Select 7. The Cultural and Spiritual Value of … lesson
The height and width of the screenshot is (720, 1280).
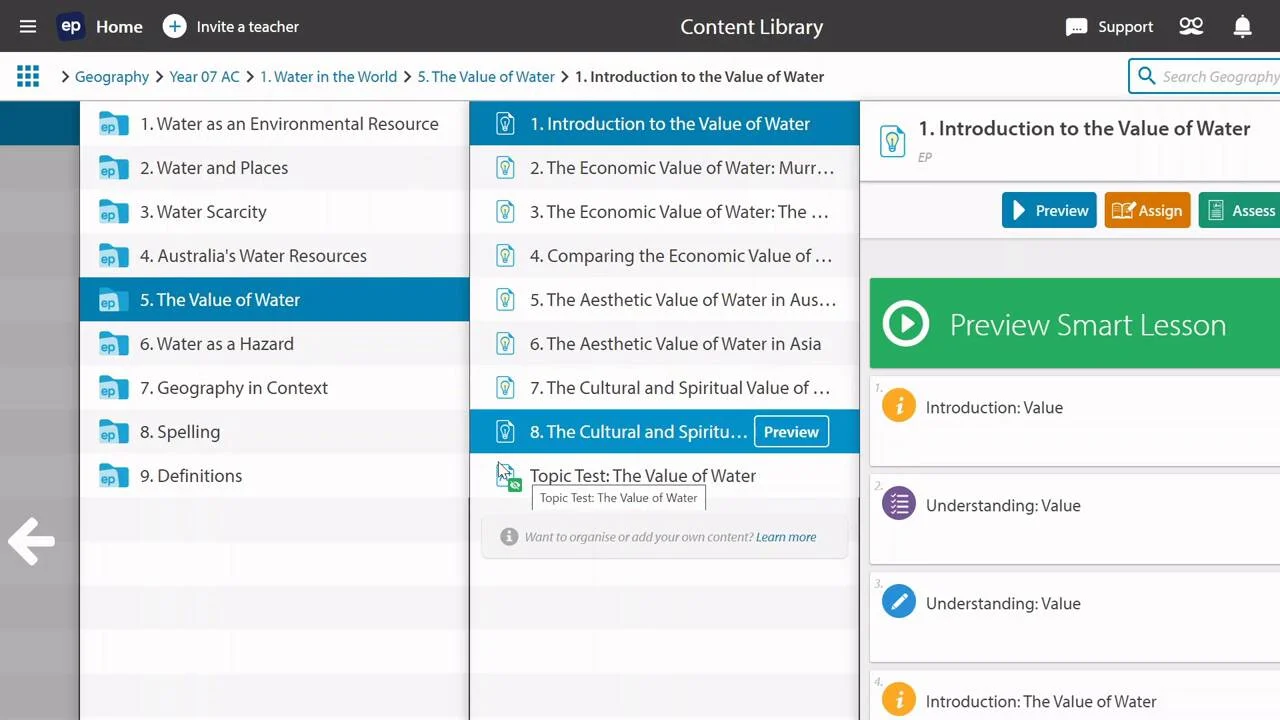664,388
